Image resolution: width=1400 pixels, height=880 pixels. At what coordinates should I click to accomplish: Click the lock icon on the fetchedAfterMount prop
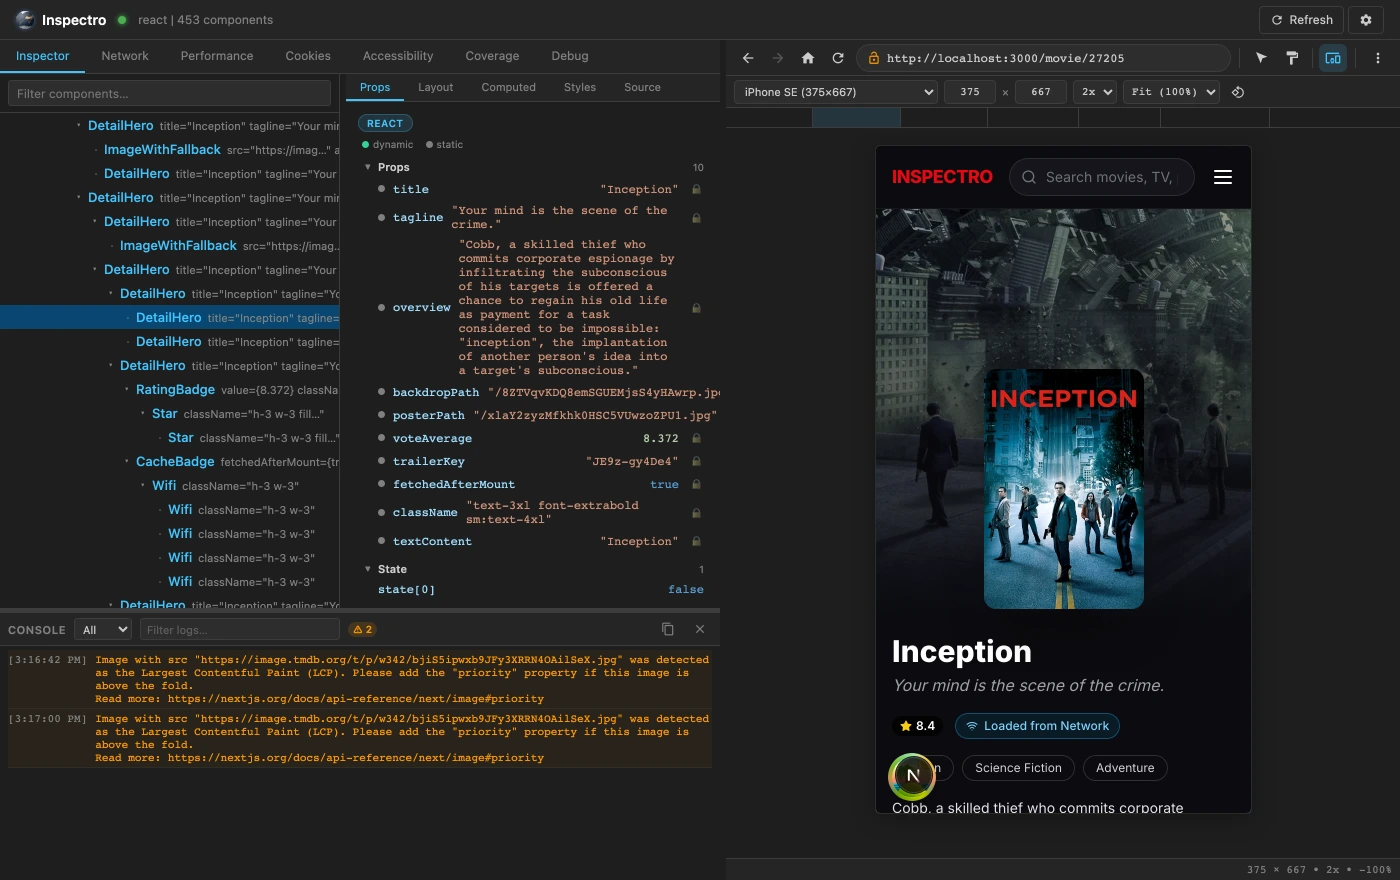pos(696,484)
